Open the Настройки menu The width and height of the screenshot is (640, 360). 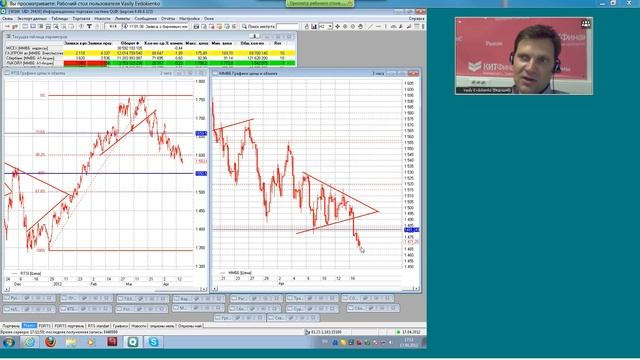189,19
